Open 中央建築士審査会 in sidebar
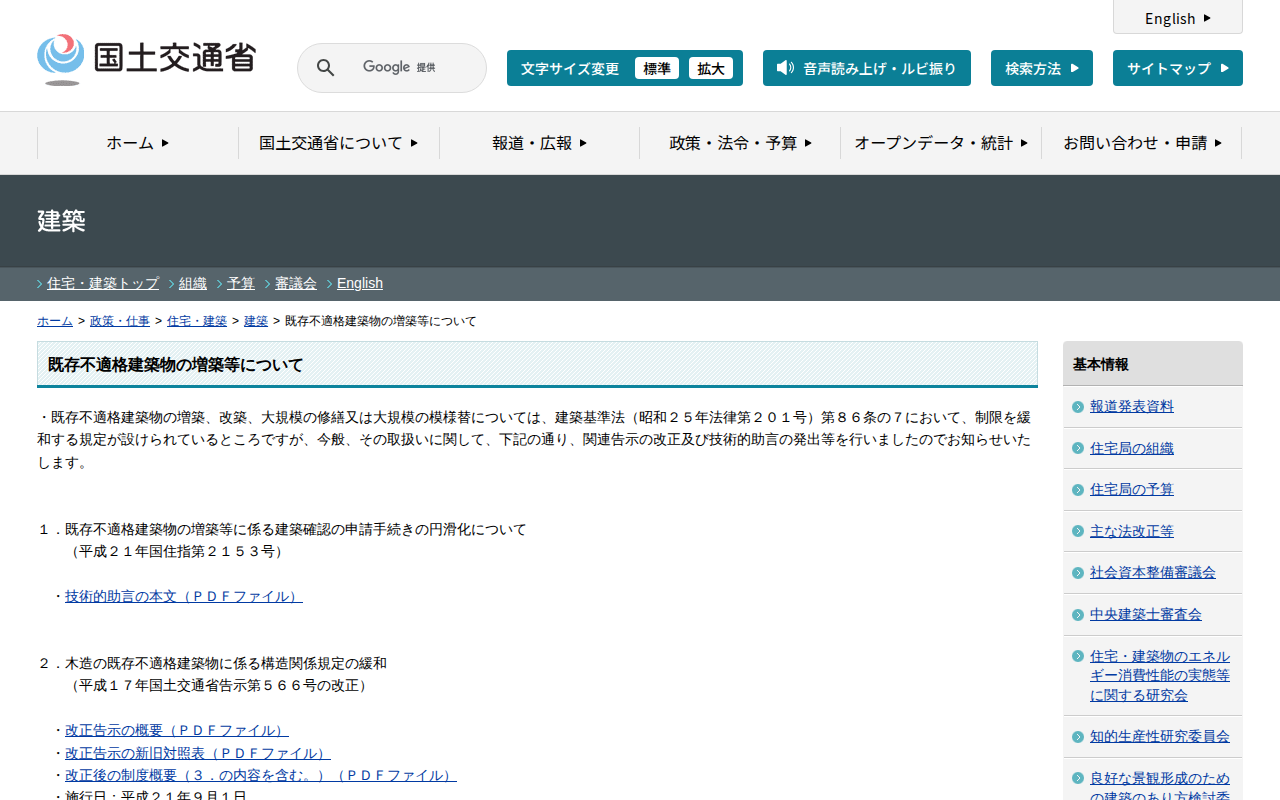Viewport: 1280px width, 800px height. (x=1146, y=615)
